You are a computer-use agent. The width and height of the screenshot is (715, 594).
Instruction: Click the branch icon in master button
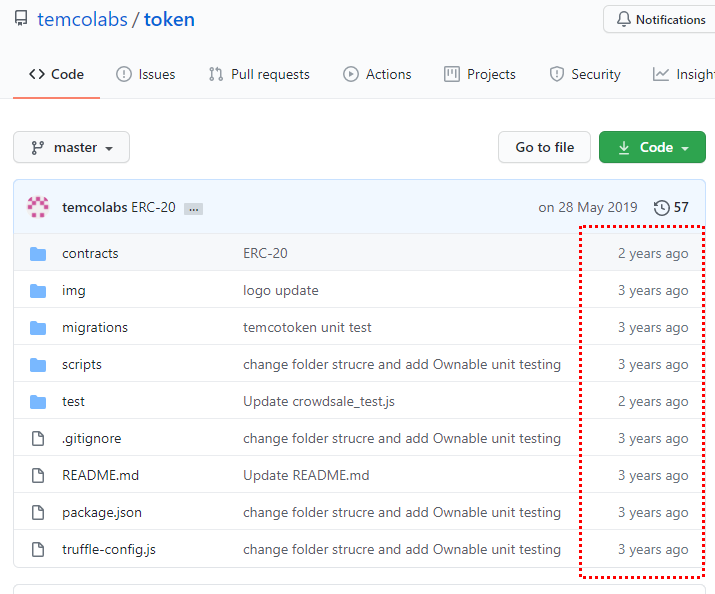pos(37,148)
